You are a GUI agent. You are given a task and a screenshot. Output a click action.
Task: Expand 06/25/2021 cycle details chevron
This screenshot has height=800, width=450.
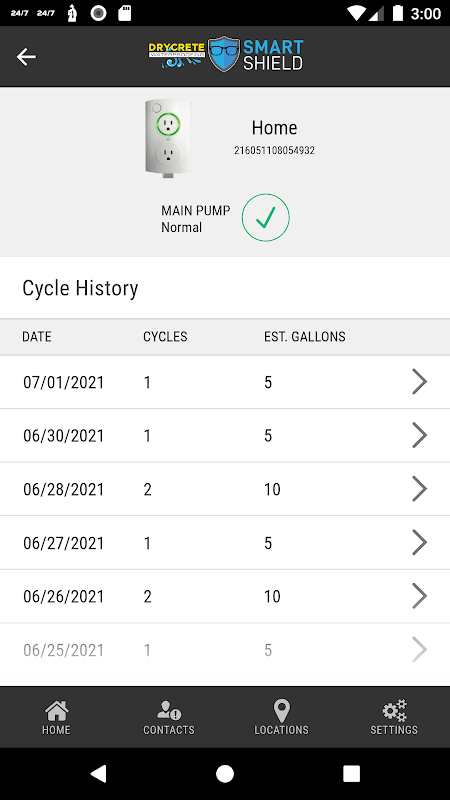point(419,649)
